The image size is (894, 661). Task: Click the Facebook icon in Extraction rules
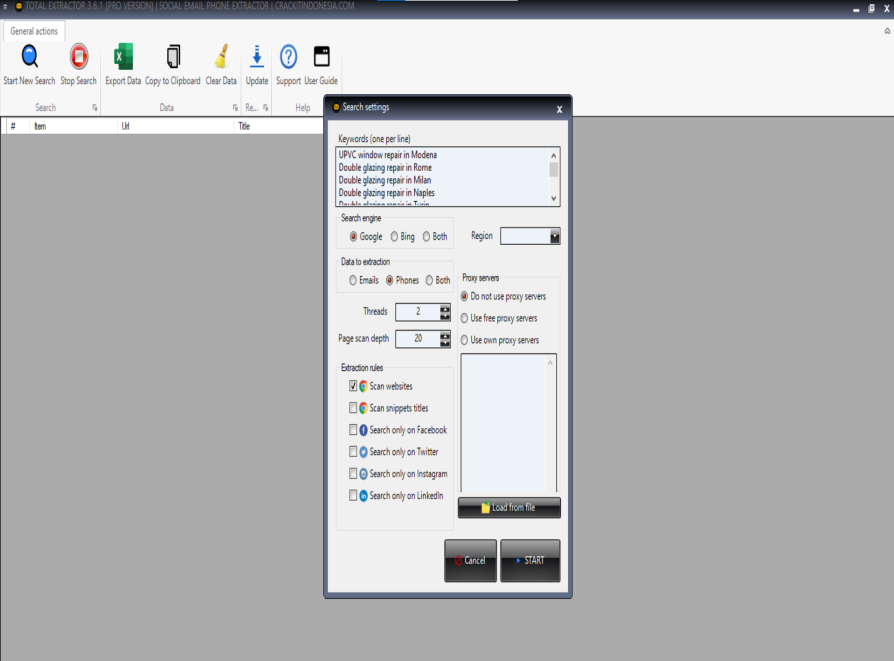[x=363, y=430]
